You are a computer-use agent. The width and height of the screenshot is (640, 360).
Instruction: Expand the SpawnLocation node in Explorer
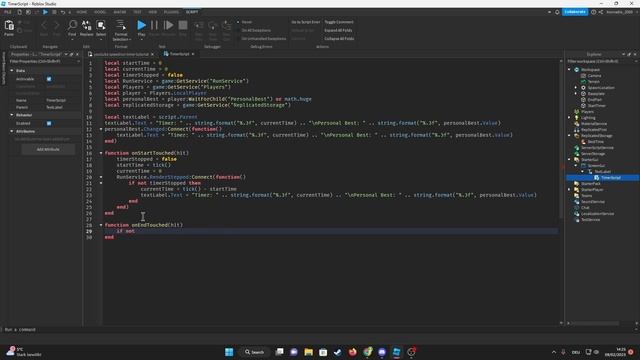[576, 88]
